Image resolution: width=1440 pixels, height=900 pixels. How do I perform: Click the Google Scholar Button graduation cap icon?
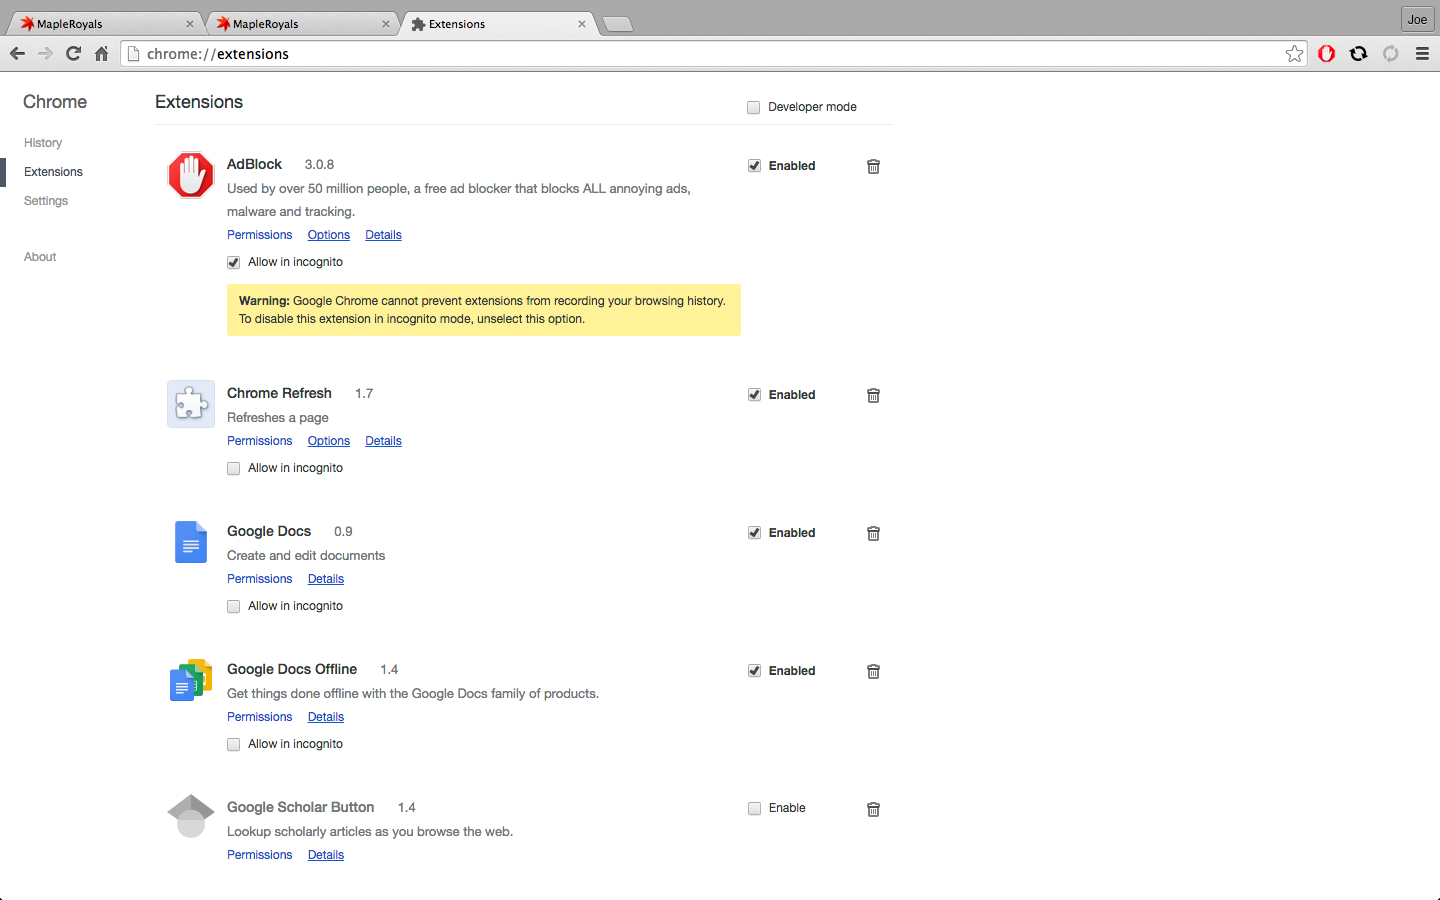coord(191,816)
